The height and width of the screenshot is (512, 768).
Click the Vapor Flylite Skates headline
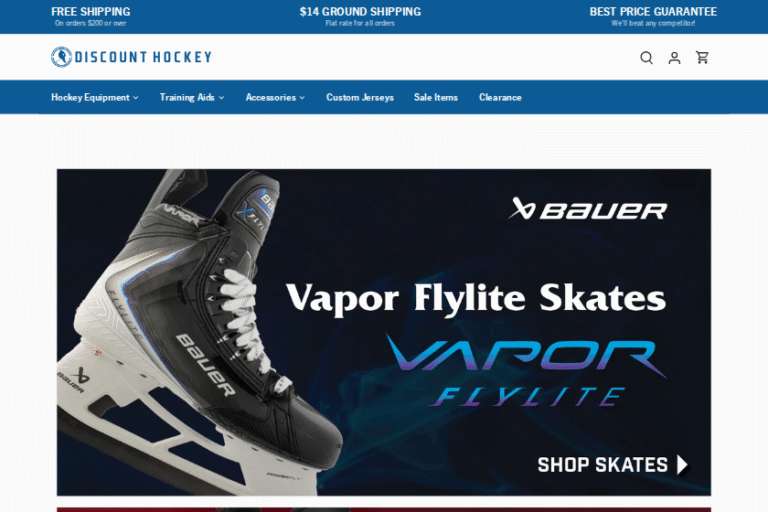pos(476,297)
